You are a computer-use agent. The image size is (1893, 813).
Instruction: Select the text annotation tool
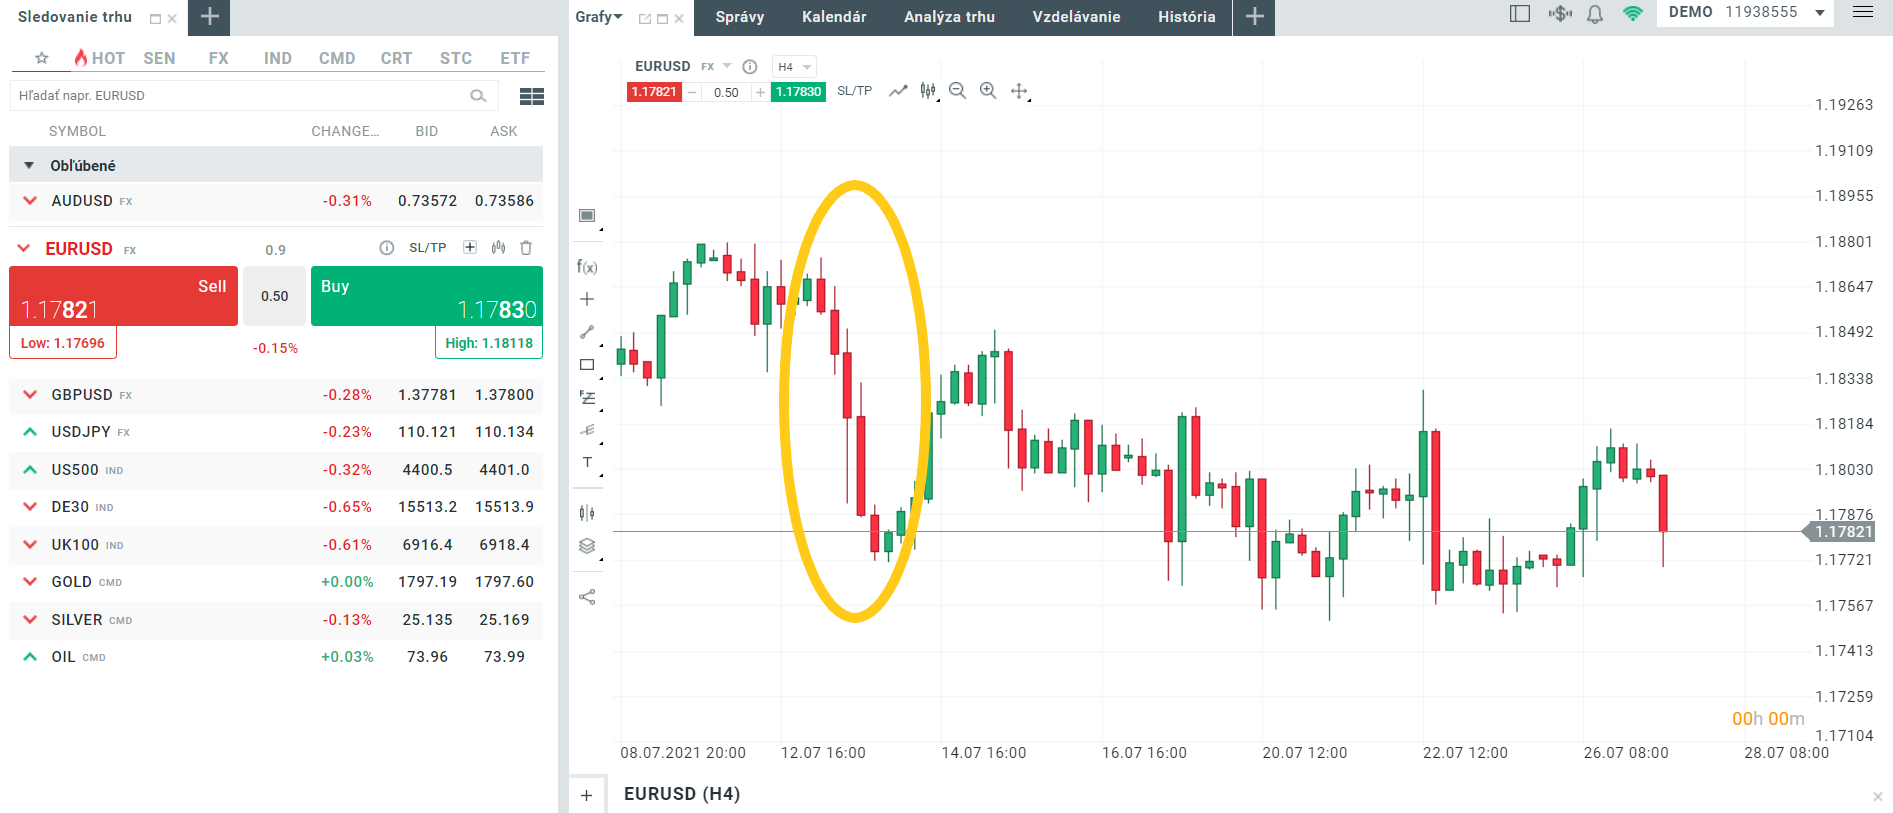(x=587, y=462)
